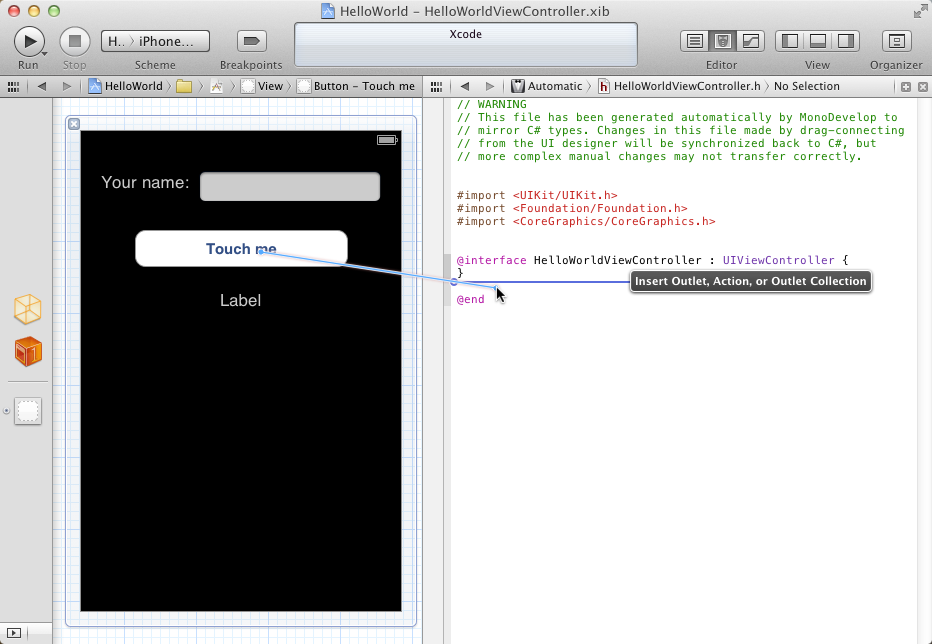
Task: Open the Scheme selector dropdown
Action: [155, 41]
